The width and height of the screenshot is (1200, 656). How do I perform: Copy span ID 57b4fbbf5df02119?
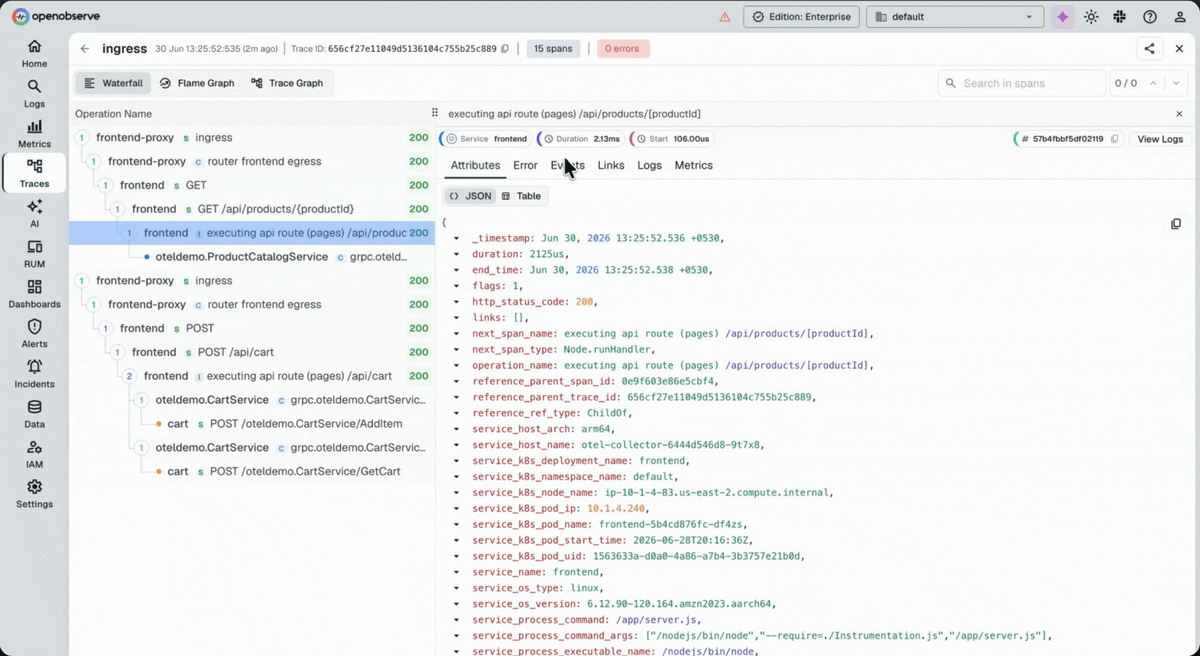tap(1115, 139)
